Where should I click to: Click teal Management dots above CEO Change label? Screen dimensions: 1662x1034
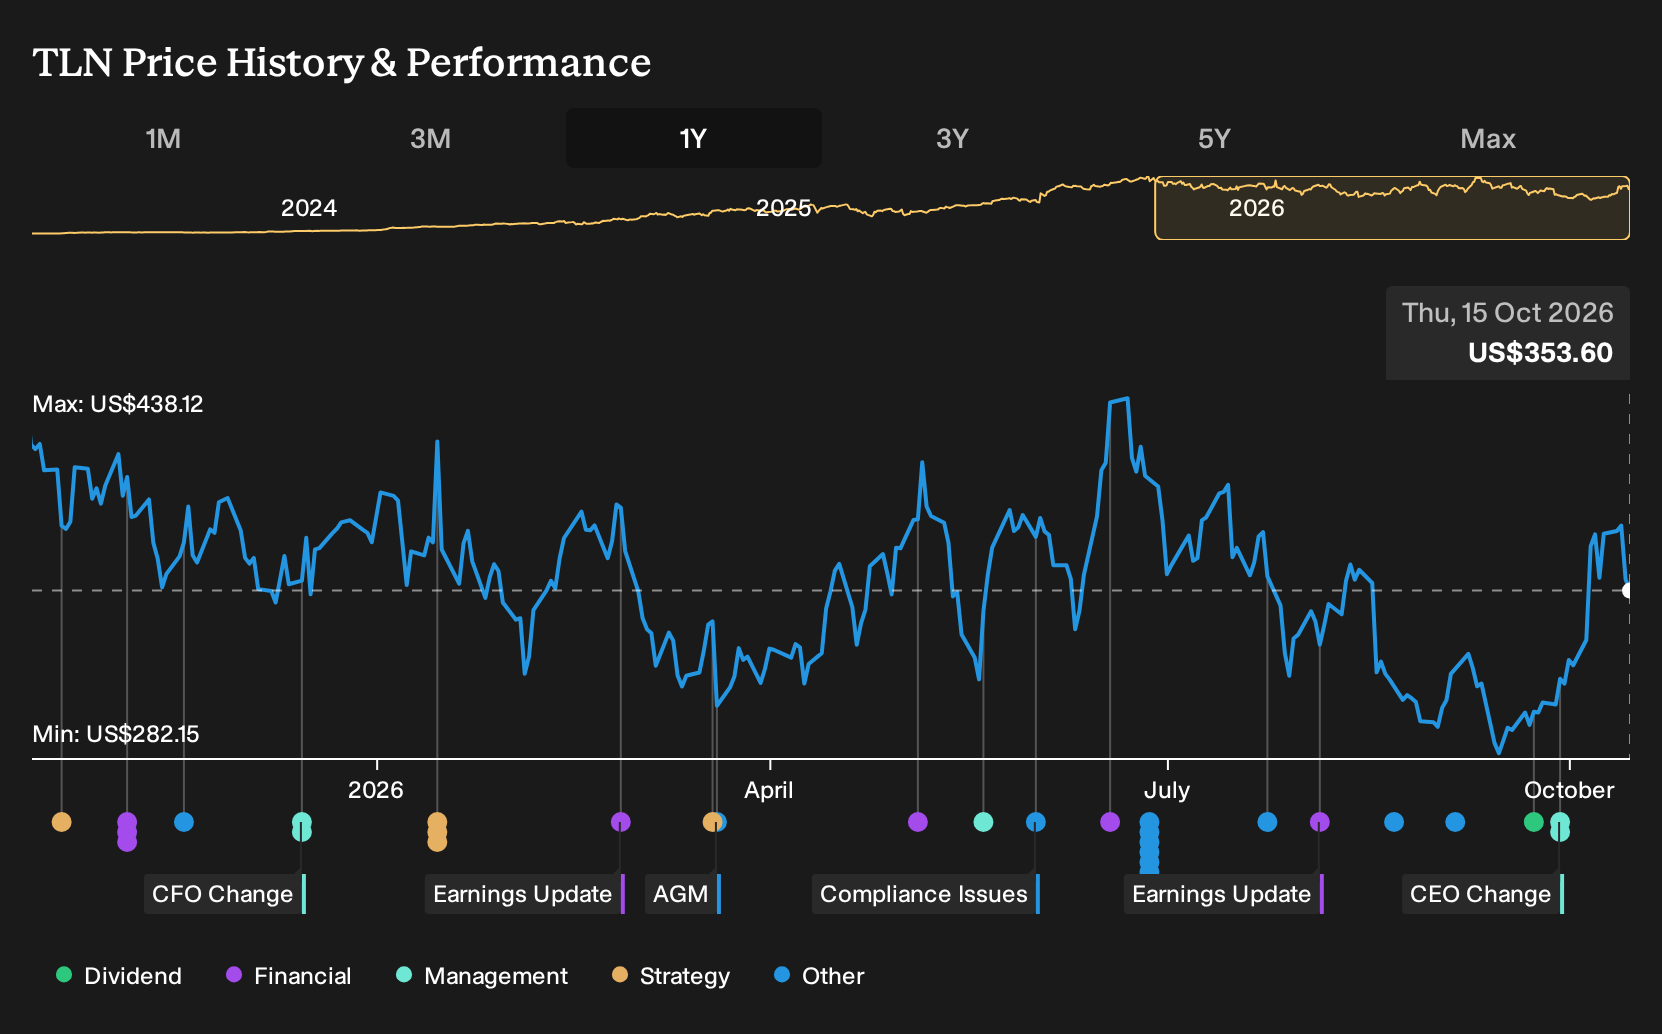(x=1560, y=827)
